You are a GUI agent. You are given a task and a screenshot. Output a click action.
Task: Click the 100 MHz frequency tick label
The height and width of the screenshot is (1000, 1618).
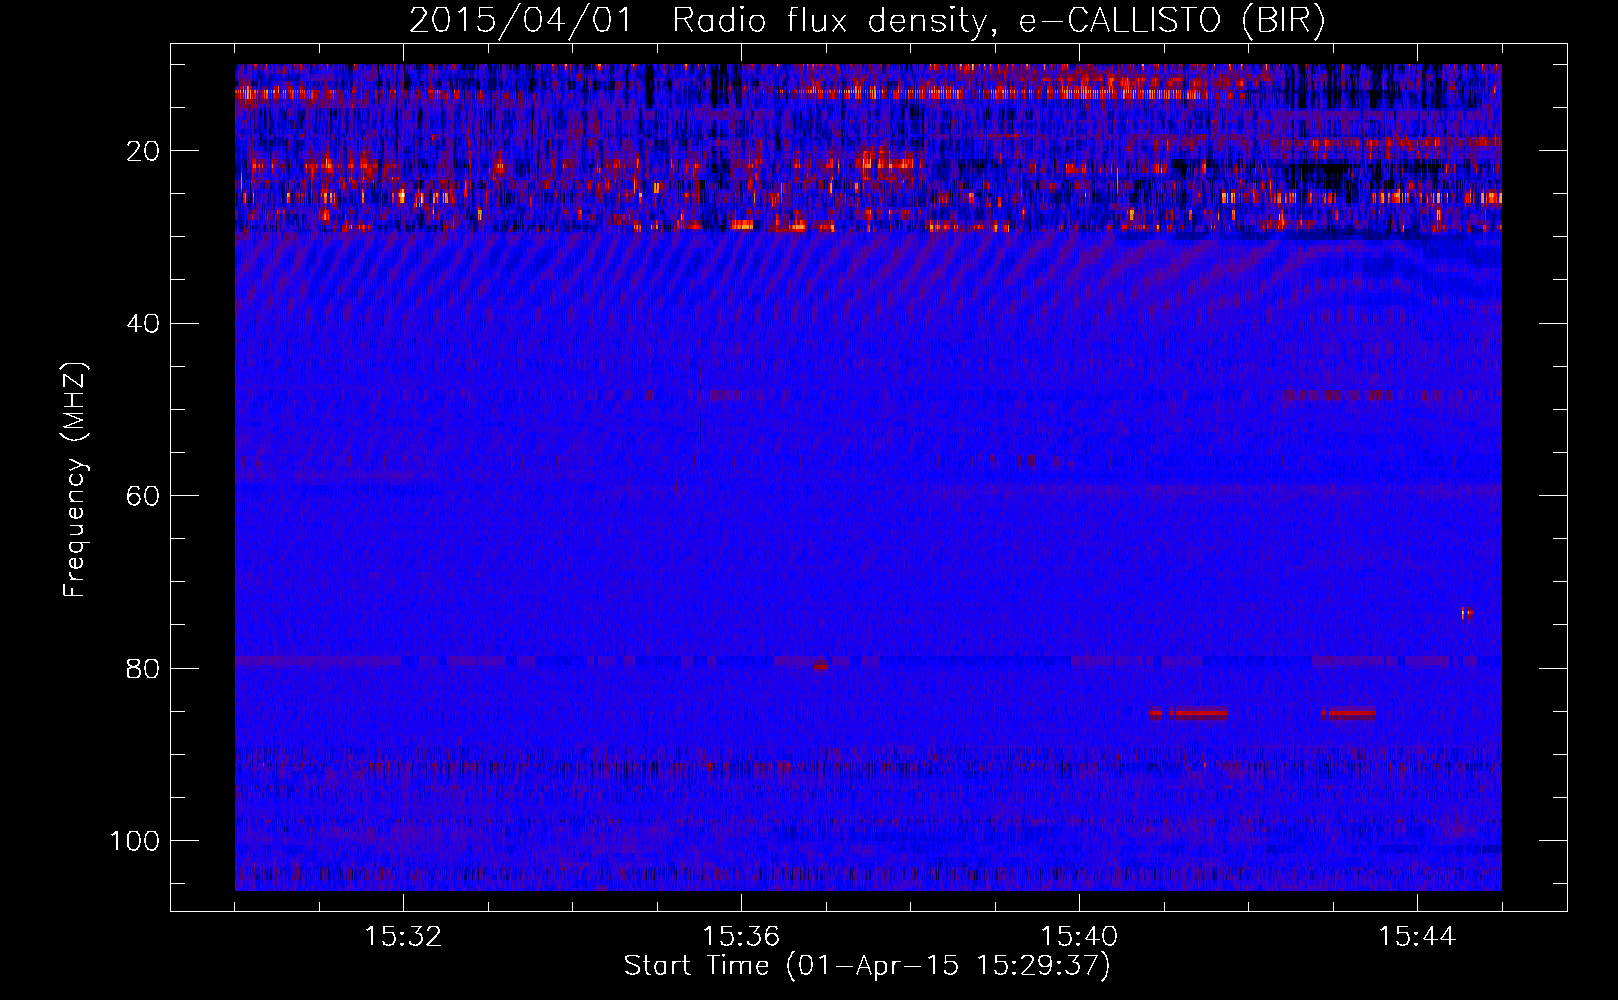[x=135, y=840]
